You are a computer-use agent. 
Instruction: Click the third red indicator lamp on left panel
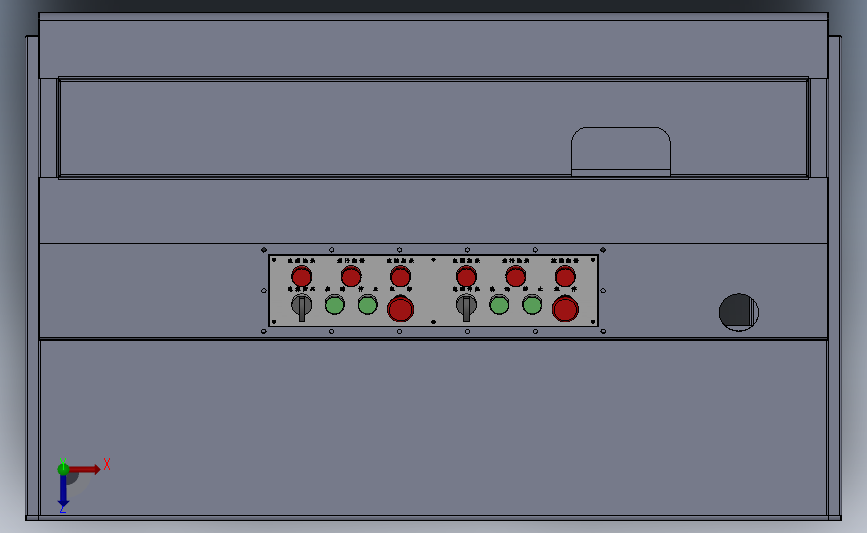[400, 276]
